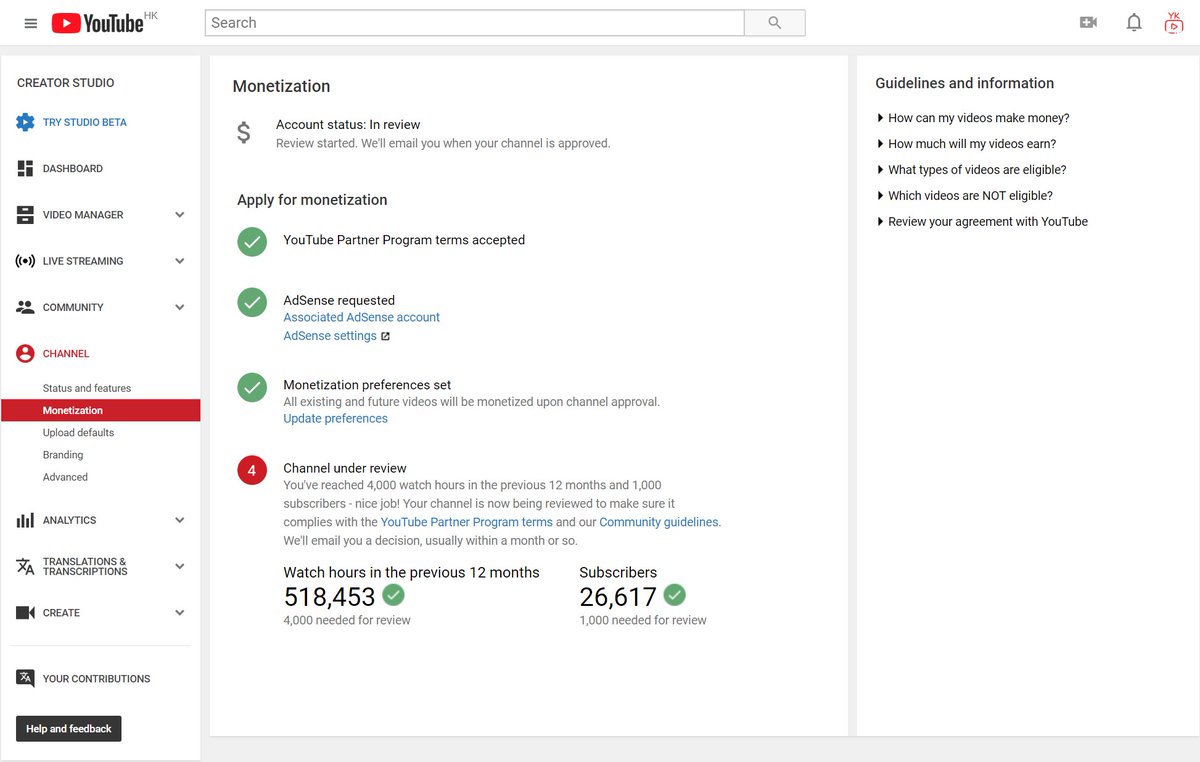Open Branding submenu item
1200x762 pixels.
click(63, 455)
